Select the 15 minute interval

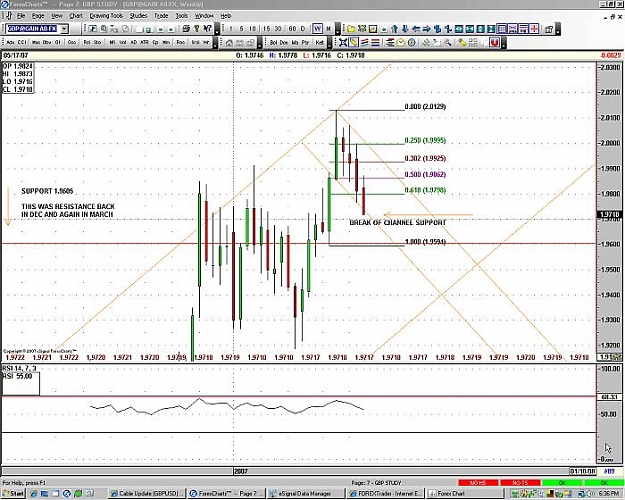(x=266, y=29)
